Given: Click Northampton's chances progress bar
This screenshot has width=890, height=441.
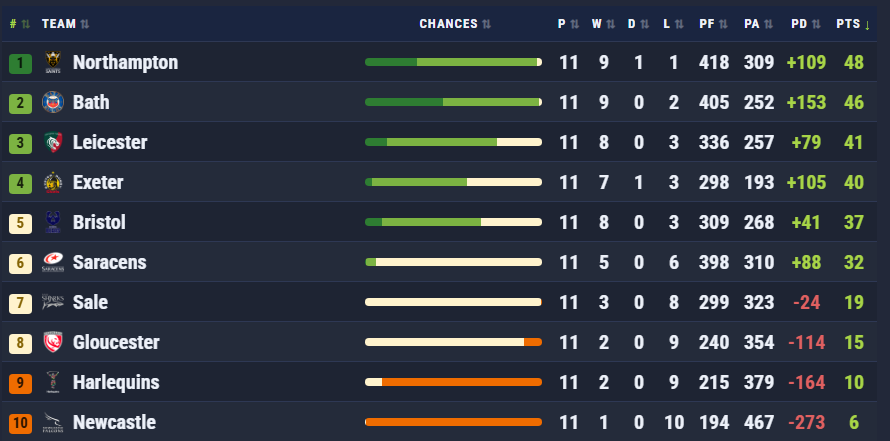Looking at the screenshot, I should coord(453,63).
